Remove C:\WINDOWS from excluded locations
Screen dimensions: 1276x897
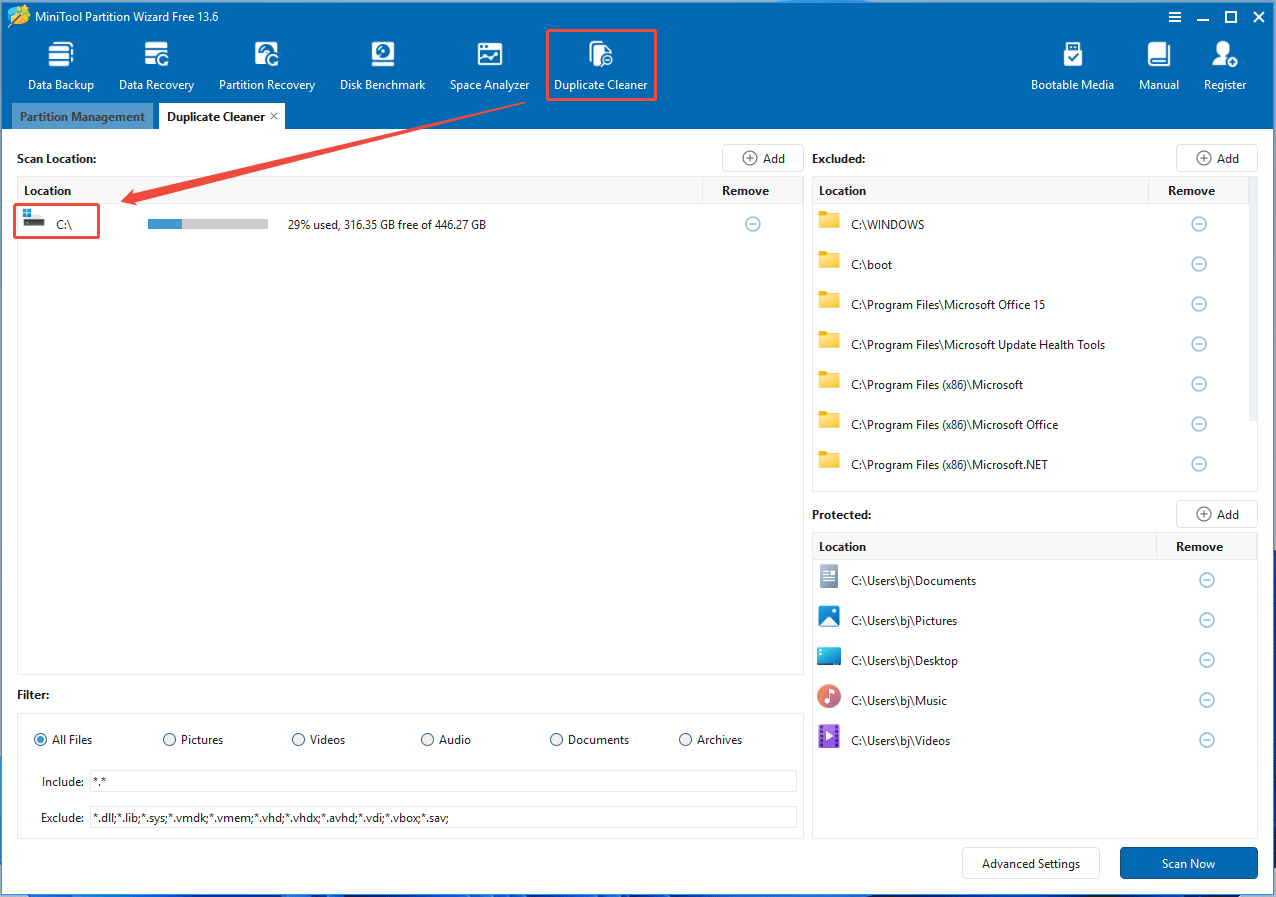tap(1199, 224)
